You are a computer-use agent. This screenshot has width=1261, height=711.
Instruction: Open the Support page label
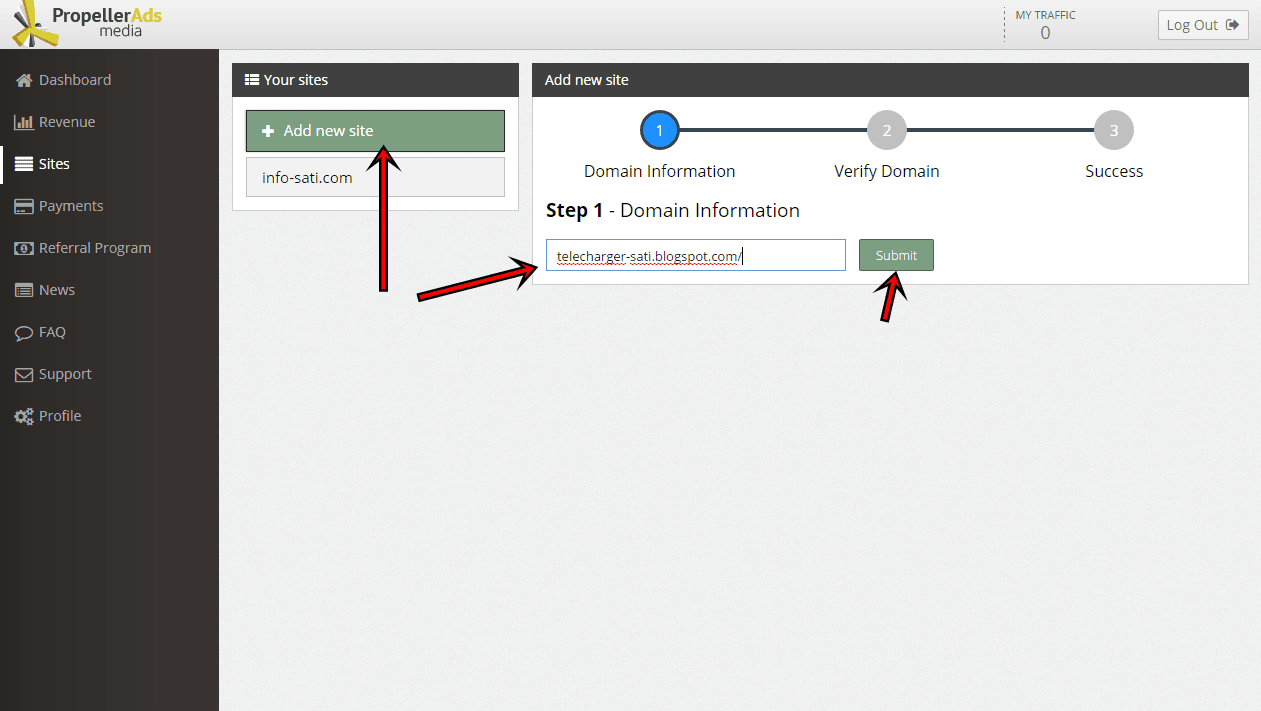65,374
